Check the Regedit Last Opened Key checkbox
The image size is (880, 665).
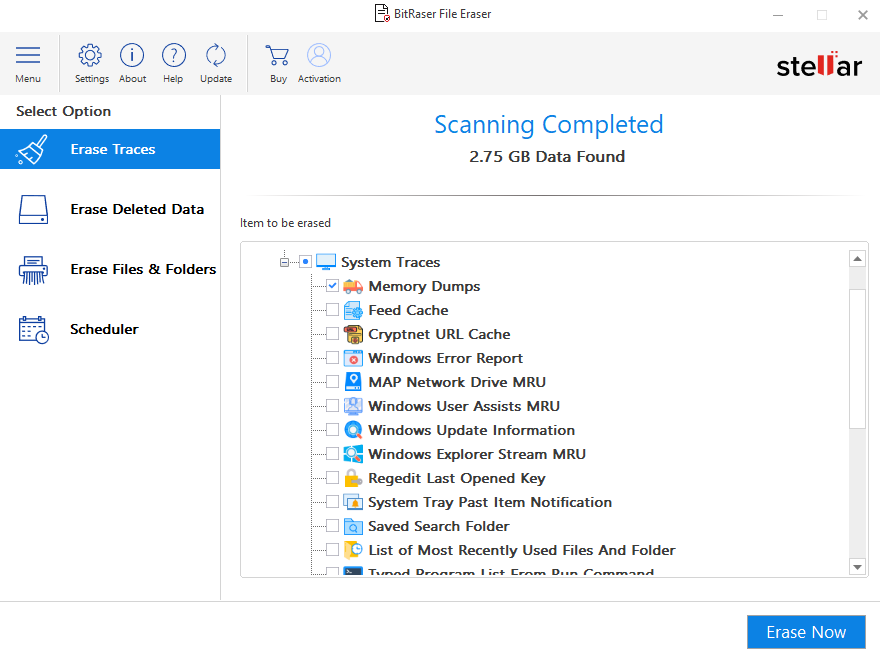pyautogui.click(x=332, y=478)
